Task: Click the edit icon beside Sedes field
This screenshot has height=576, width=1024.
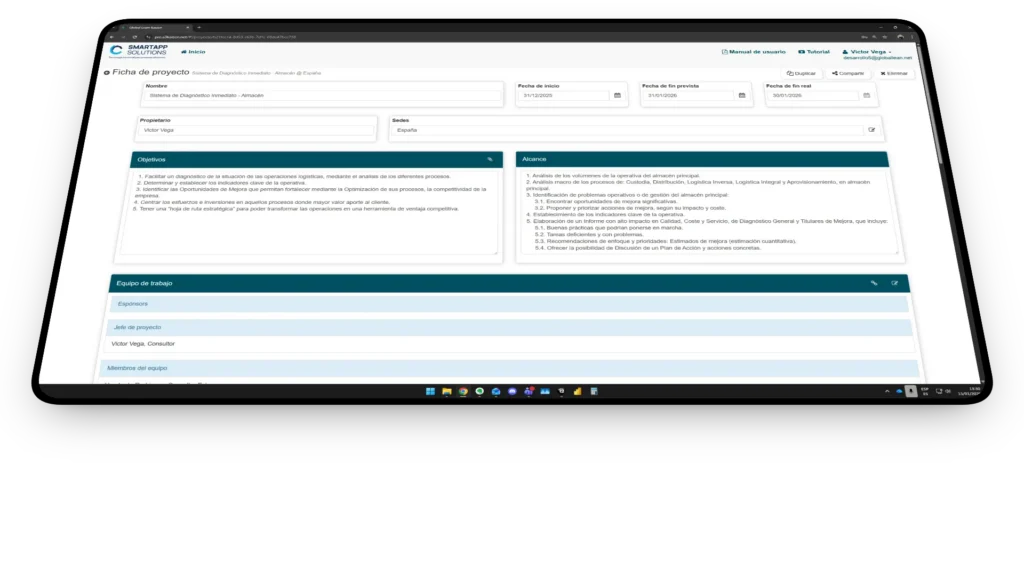Action: point(871,130)
